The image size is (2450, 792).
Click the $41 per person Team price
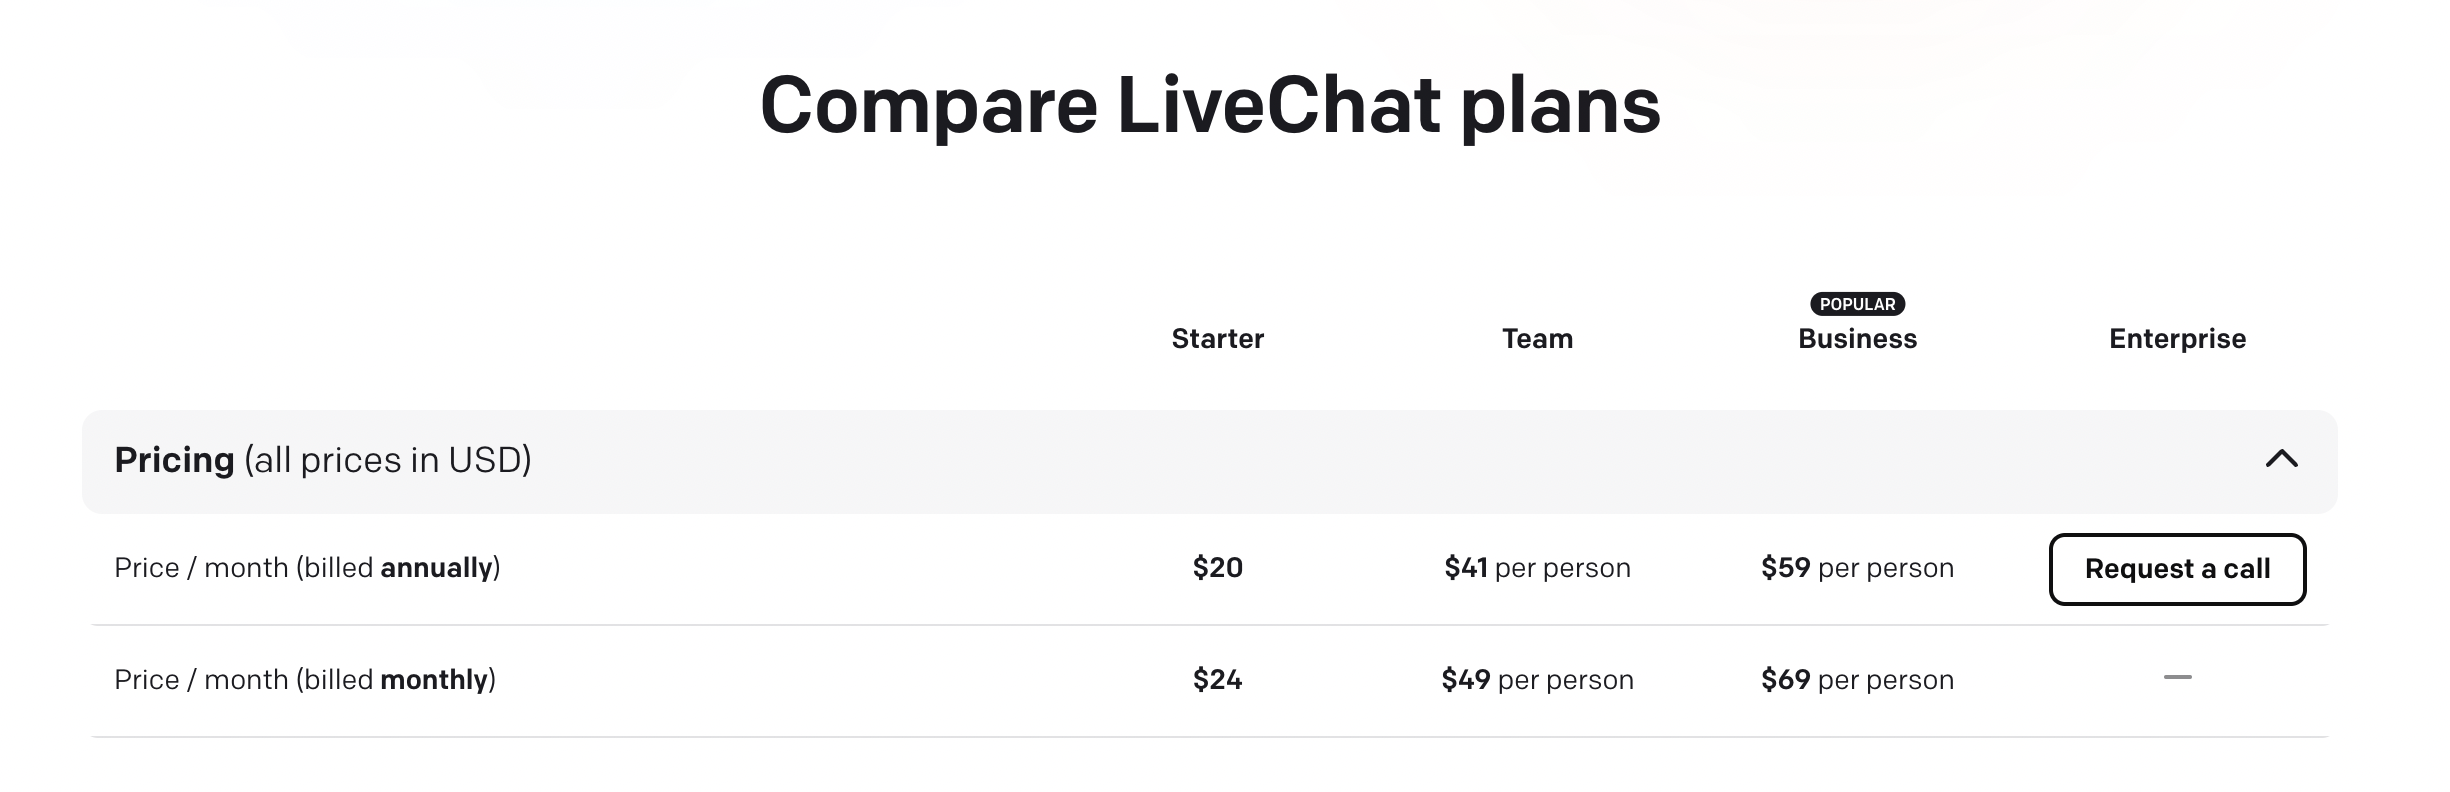tap(1537, 568)
